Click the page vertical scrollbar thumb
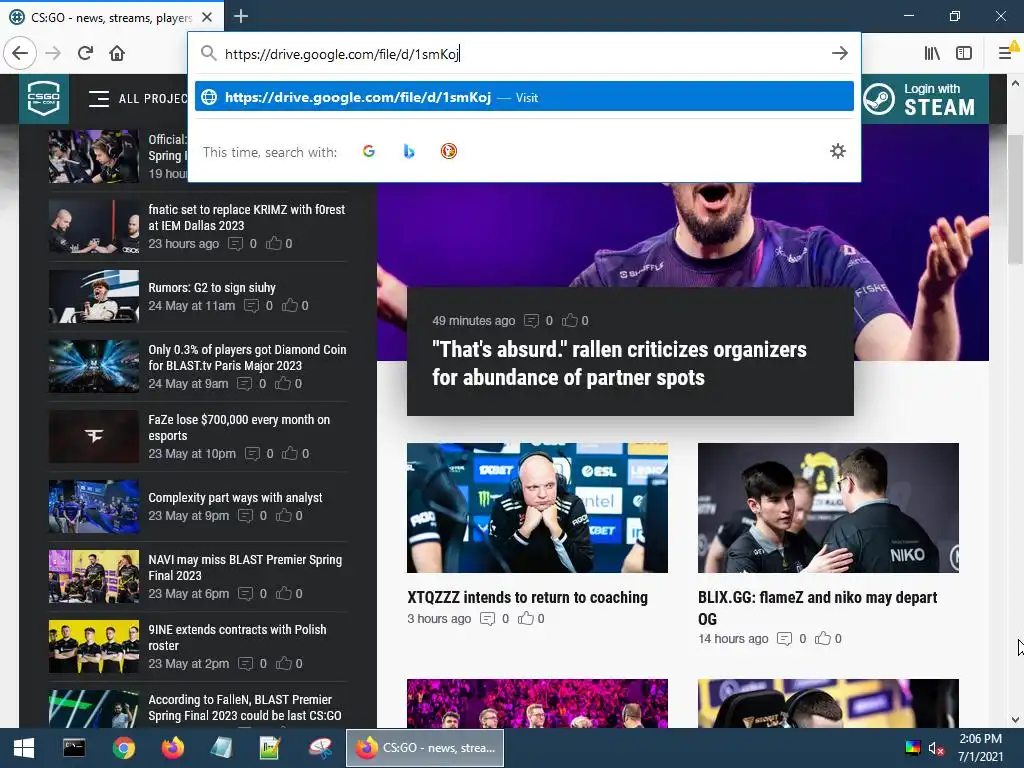The height and width of the screenshot is (768, 1024). 1015,199
